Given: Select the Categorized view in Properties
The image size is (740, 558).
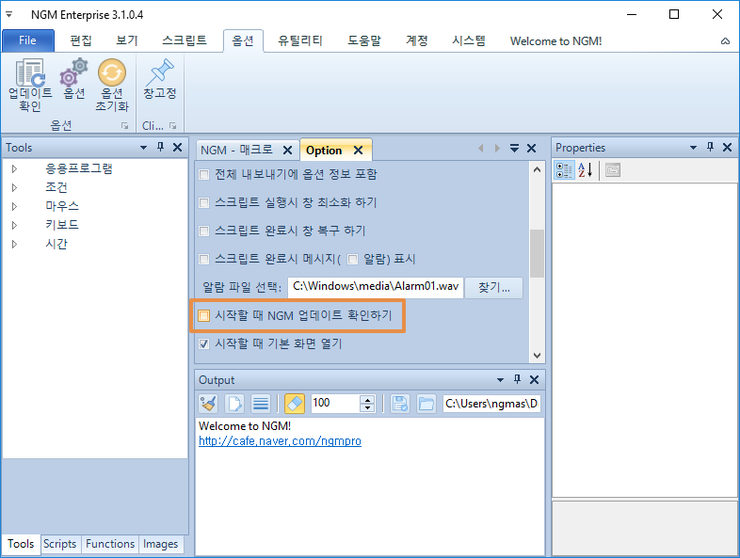Looking at the screenshot, I should pyautogui.click(x=564, y=170).
